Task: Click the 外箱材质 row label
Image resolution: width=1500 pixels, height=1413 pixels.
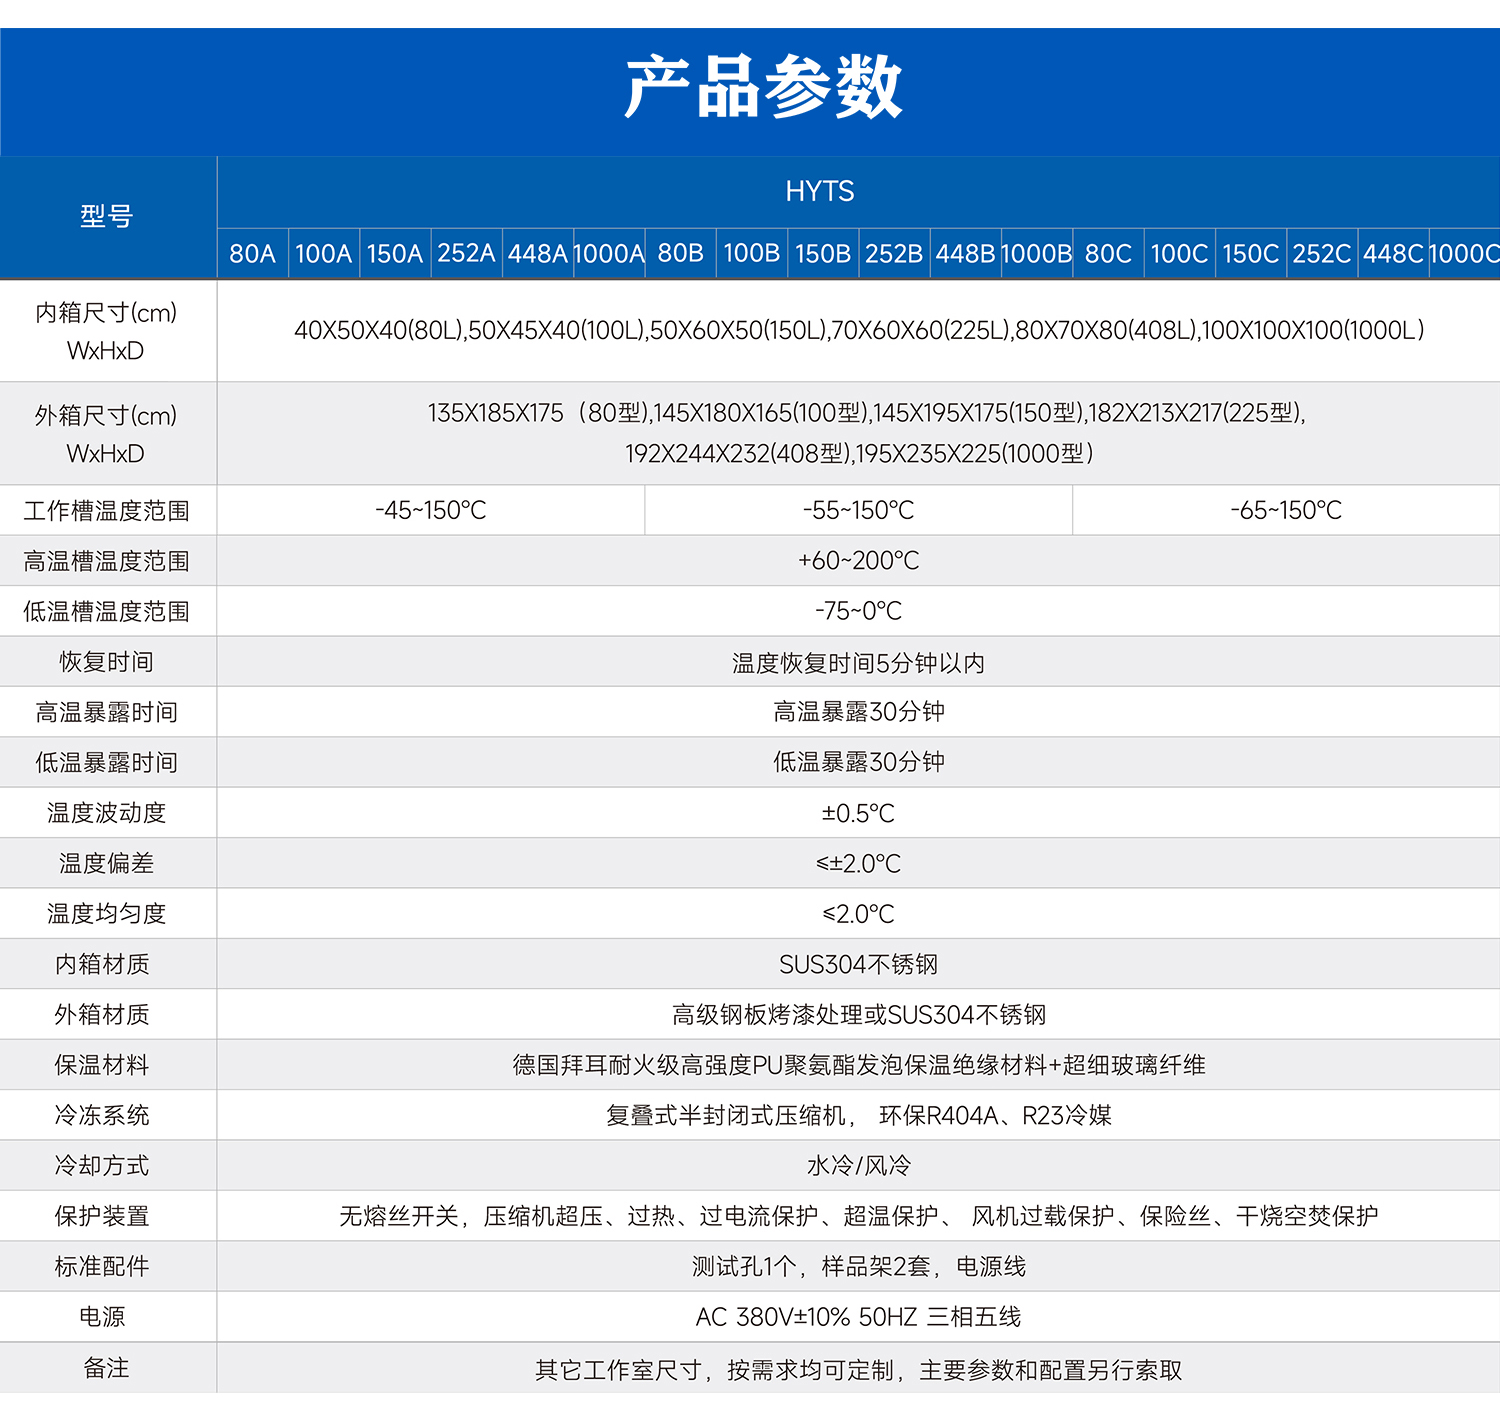Action: [x=102, y=1014]
